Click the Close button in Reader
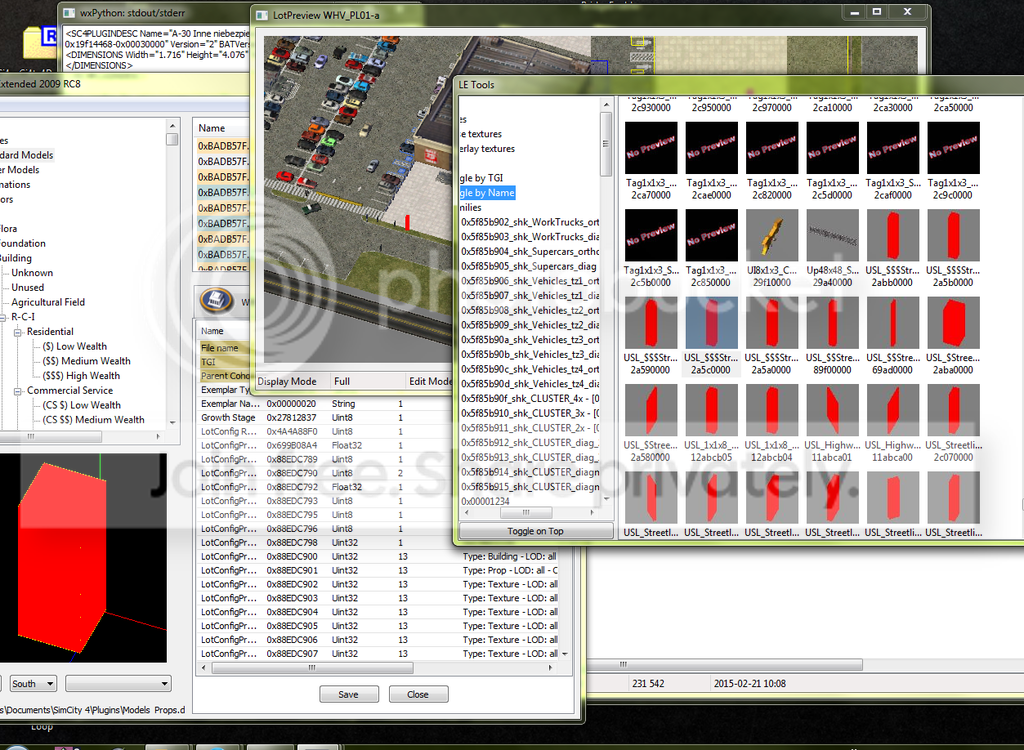Screen dimensions: 1024x750 (x=418, y=694)
